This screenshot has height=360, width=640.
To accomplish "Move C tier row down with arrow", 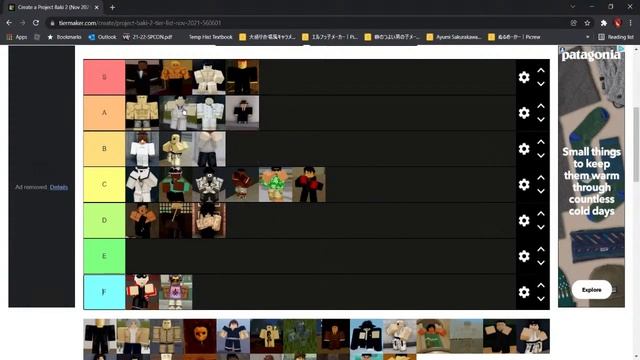I will tap(541, 191).
